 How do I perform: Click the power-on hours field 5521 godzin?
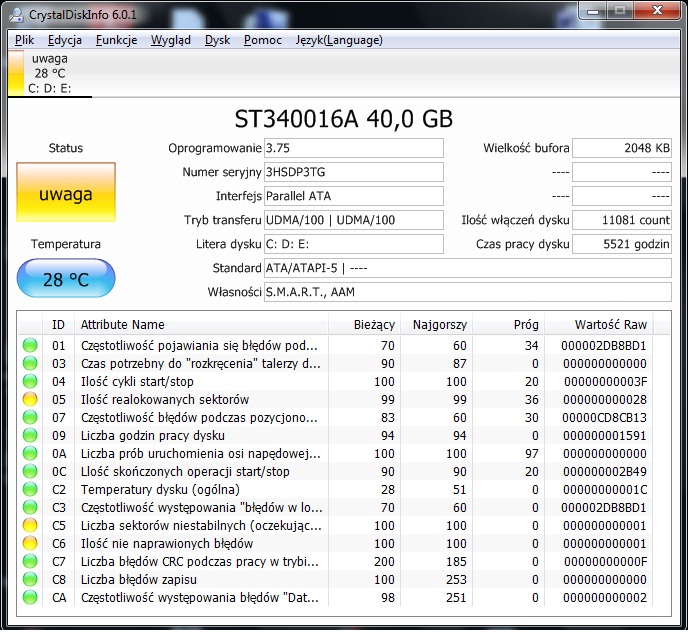click(x=622, y=244)
